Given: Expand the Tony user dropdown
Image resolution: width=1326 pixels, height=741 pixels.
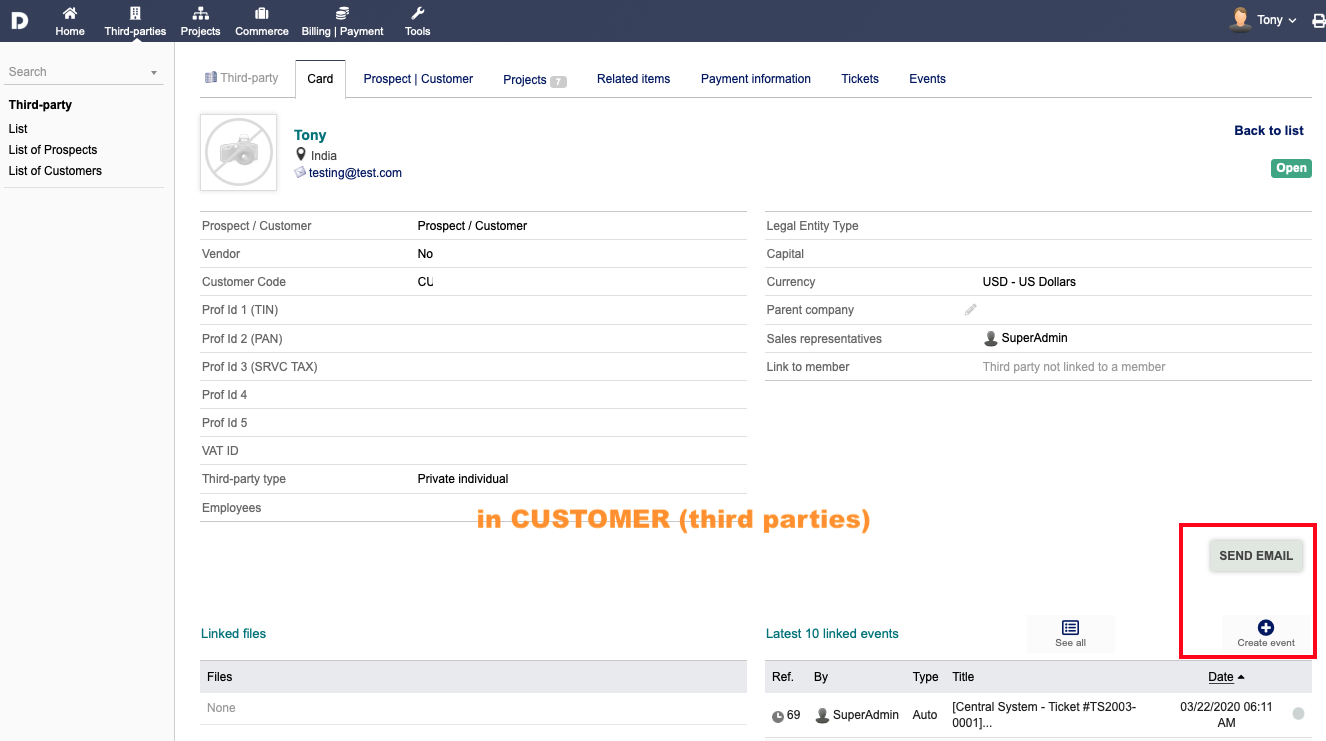Looking at the screenshot, I should pos(1264,20).
